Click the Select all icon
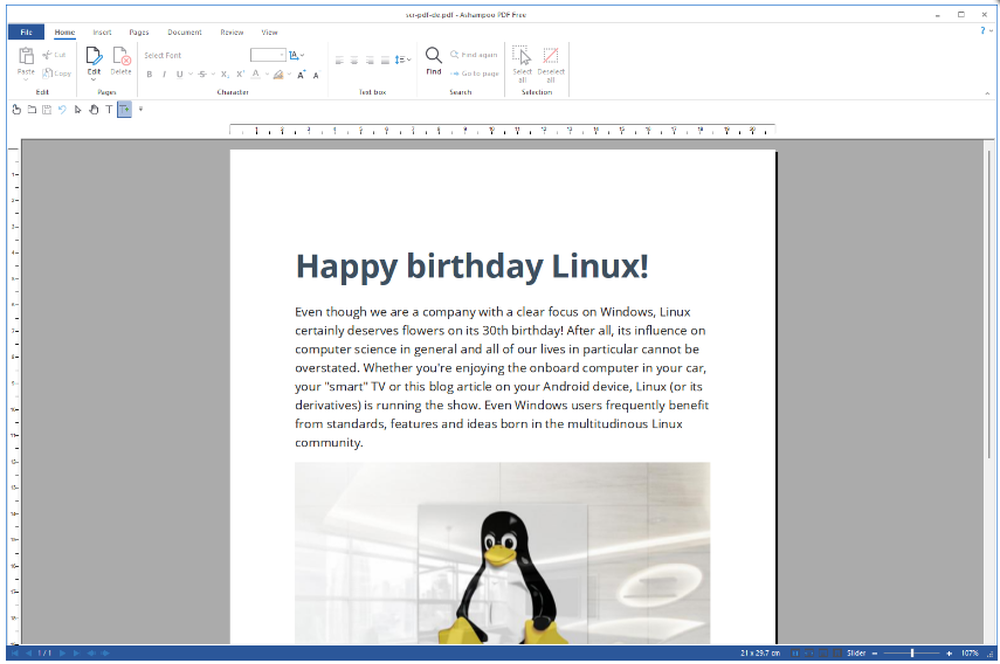Viewport: 1000px width, 664px height. [x=522, y=60]
